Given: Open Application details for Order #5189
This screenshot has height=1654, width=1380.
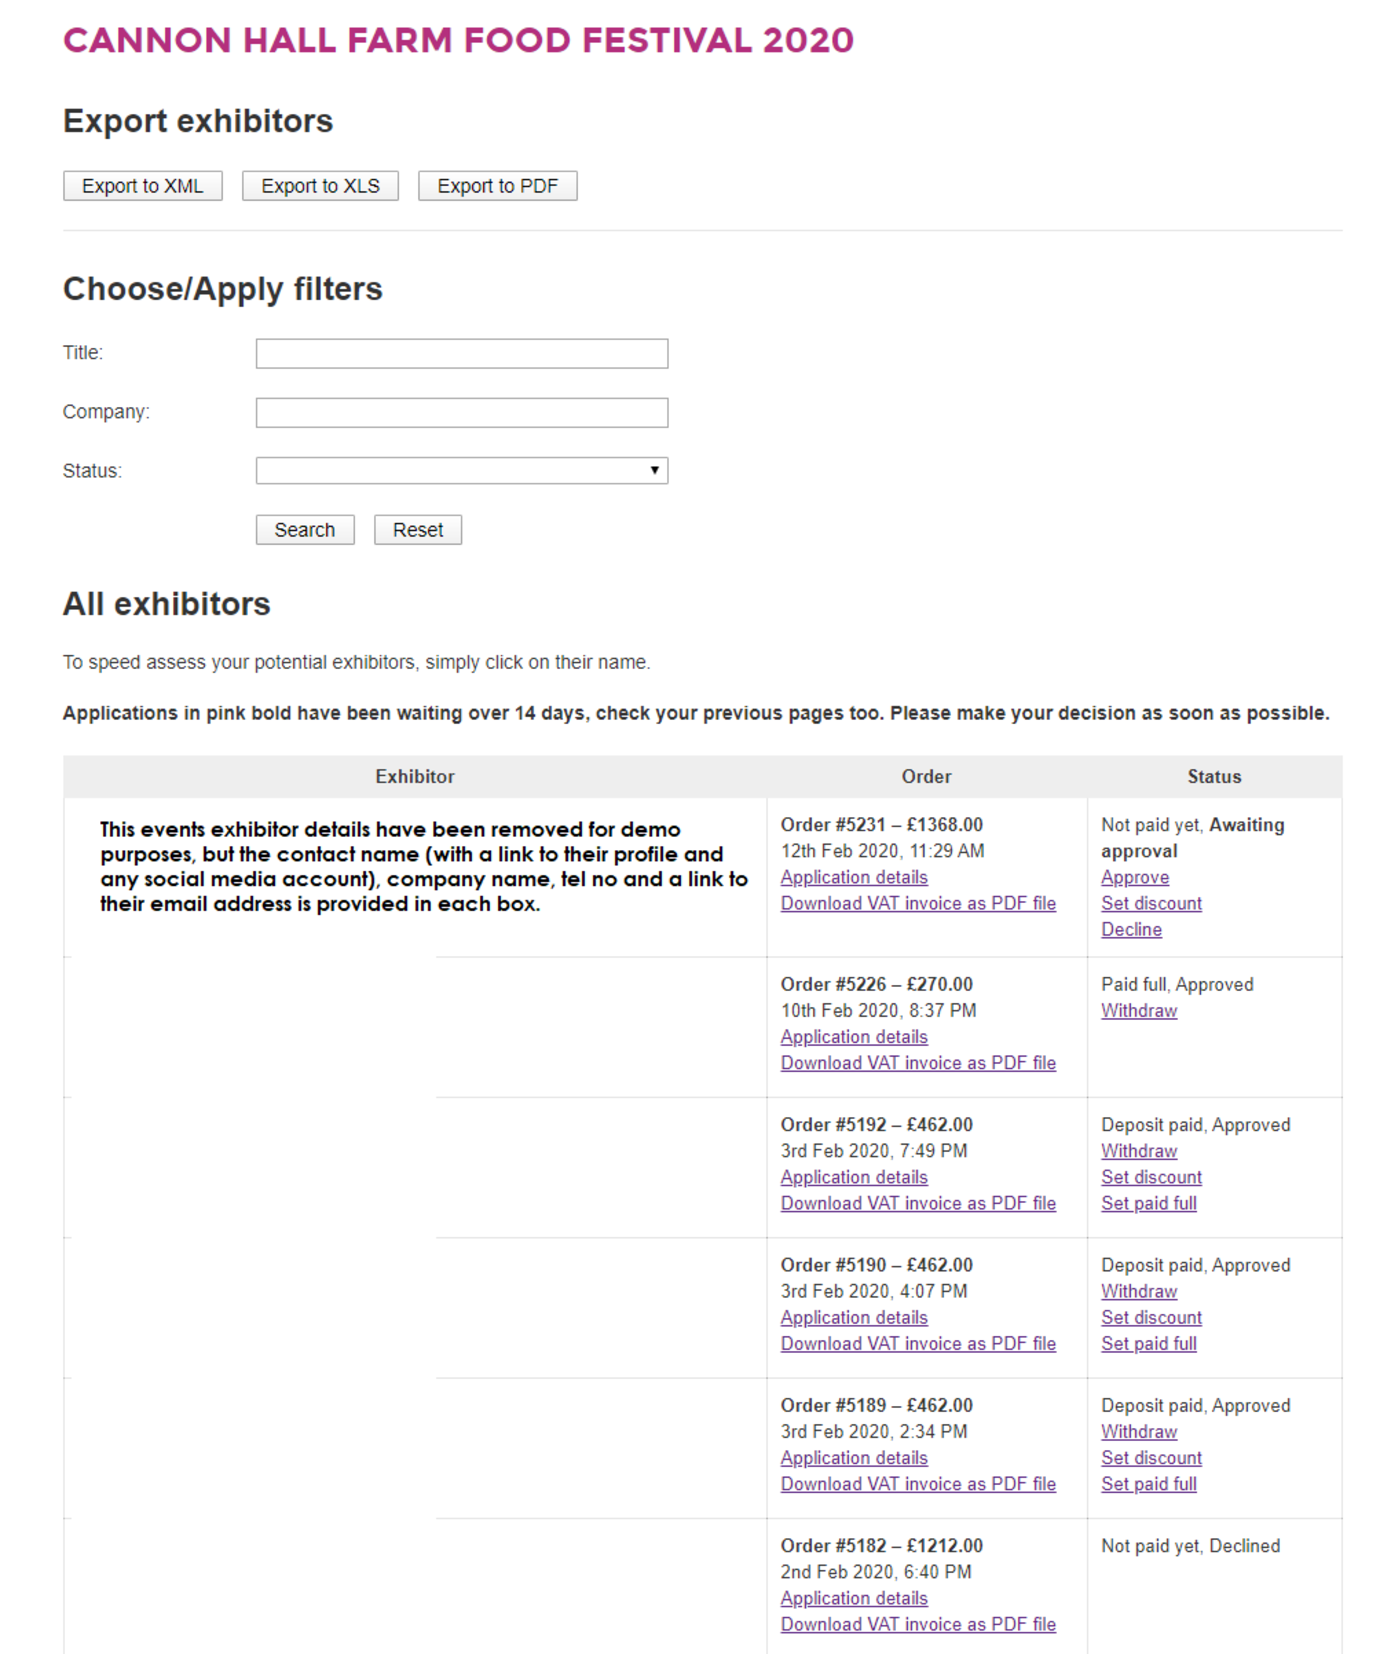Looking at the screenshot, I should point(854,1458).
